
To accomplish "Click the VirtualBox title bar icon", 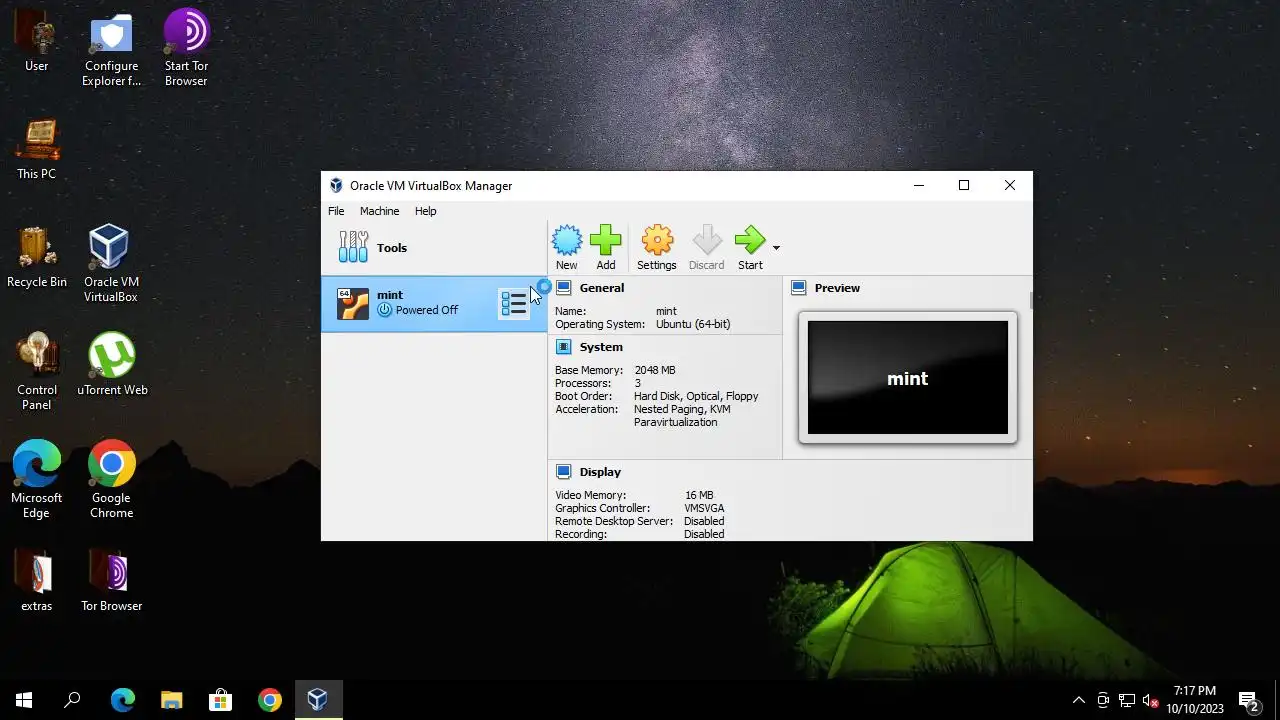I will [336, 186].
